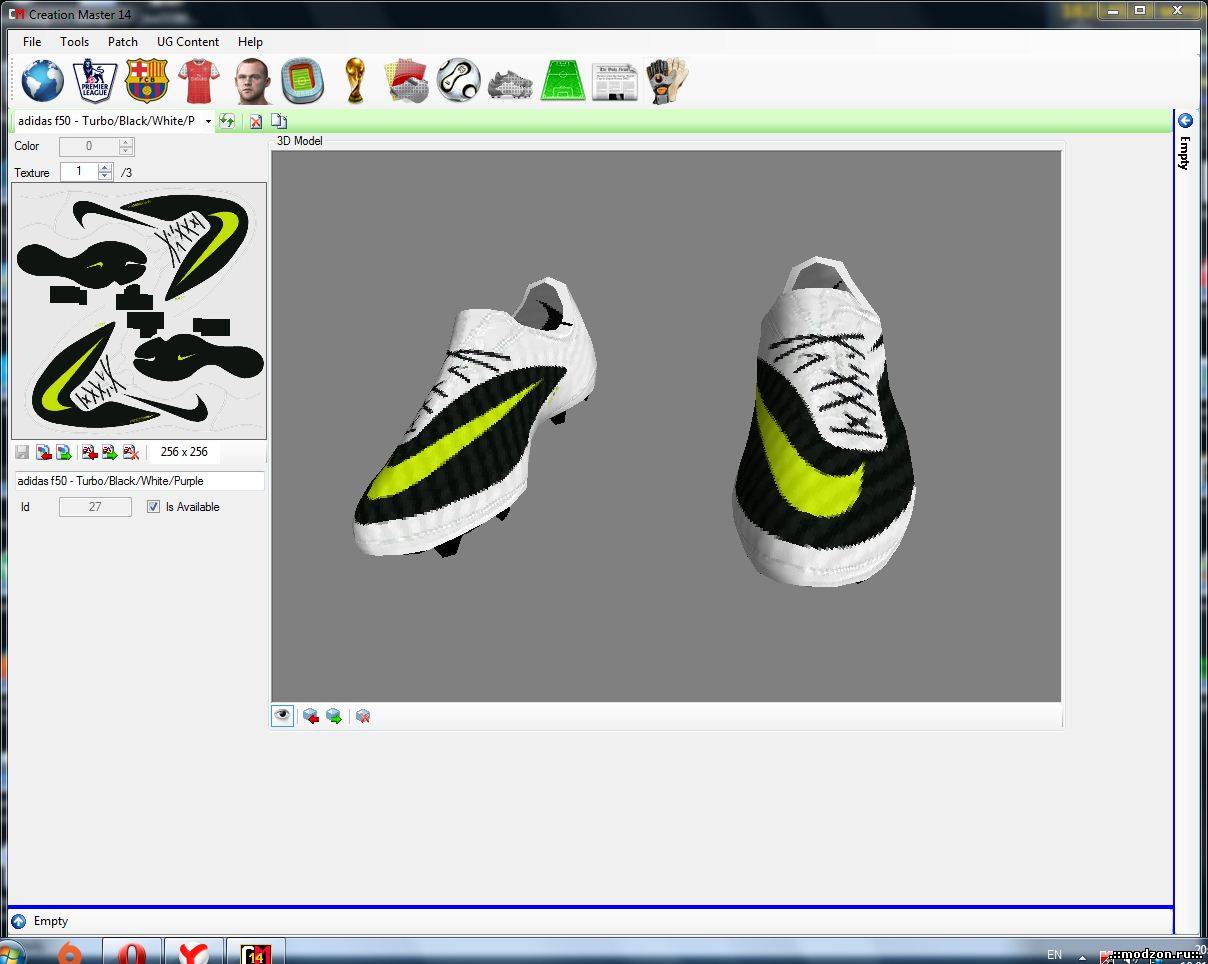The image size is (1208, 964).
Task: Open the newspaper icon
Action: click(x=615, y=82)
